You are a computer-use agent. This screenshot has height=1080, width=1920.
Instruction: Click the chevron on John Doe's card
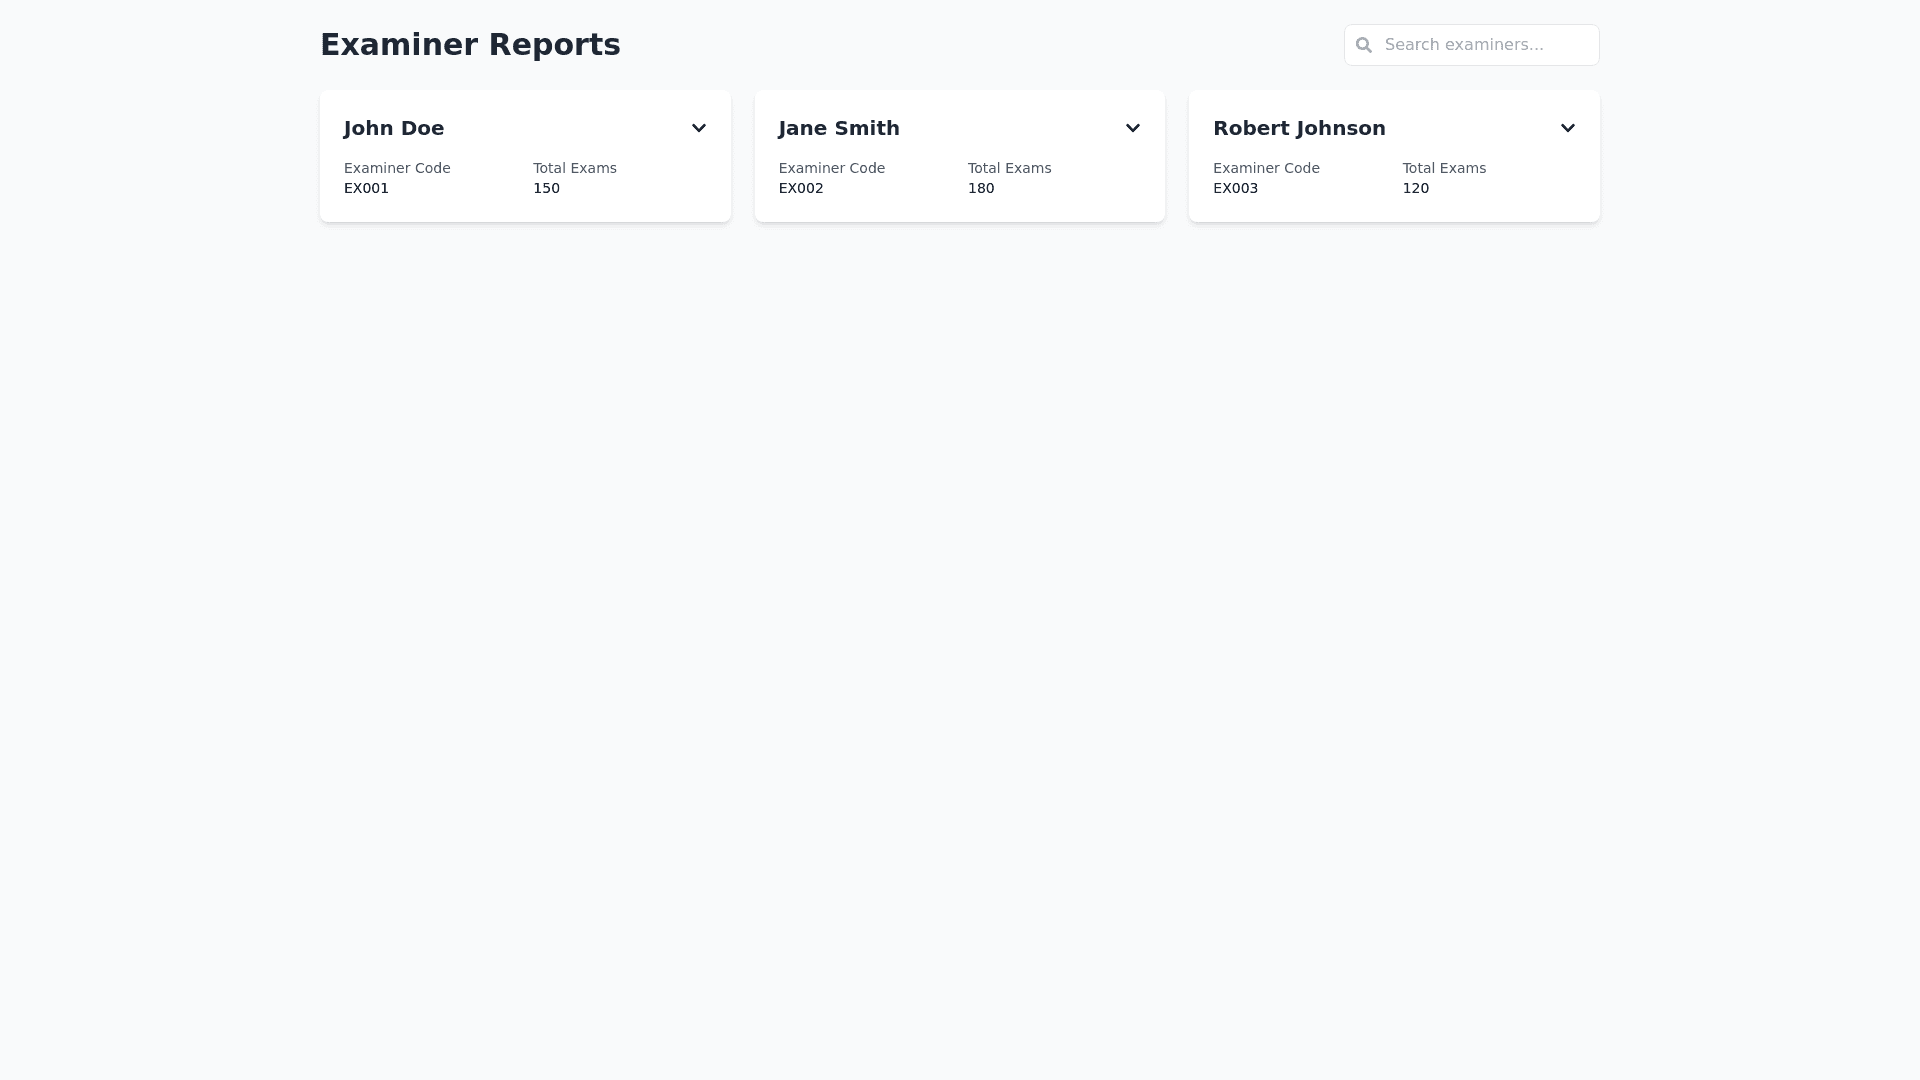click(698, 128)
